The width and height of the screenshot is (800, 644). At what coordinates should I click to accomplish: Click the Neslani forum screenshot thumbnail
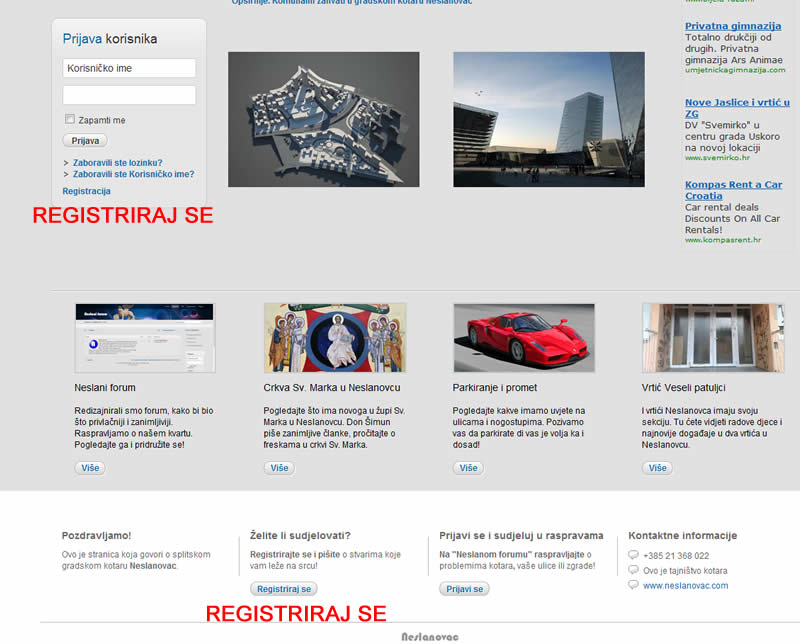click(145, 338)
